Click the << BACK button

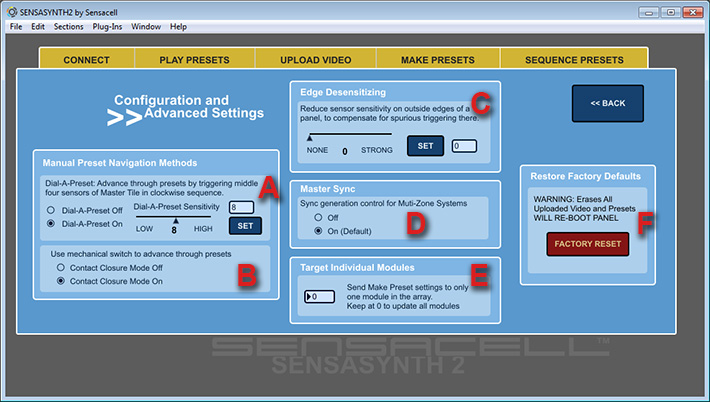[608, 103]
